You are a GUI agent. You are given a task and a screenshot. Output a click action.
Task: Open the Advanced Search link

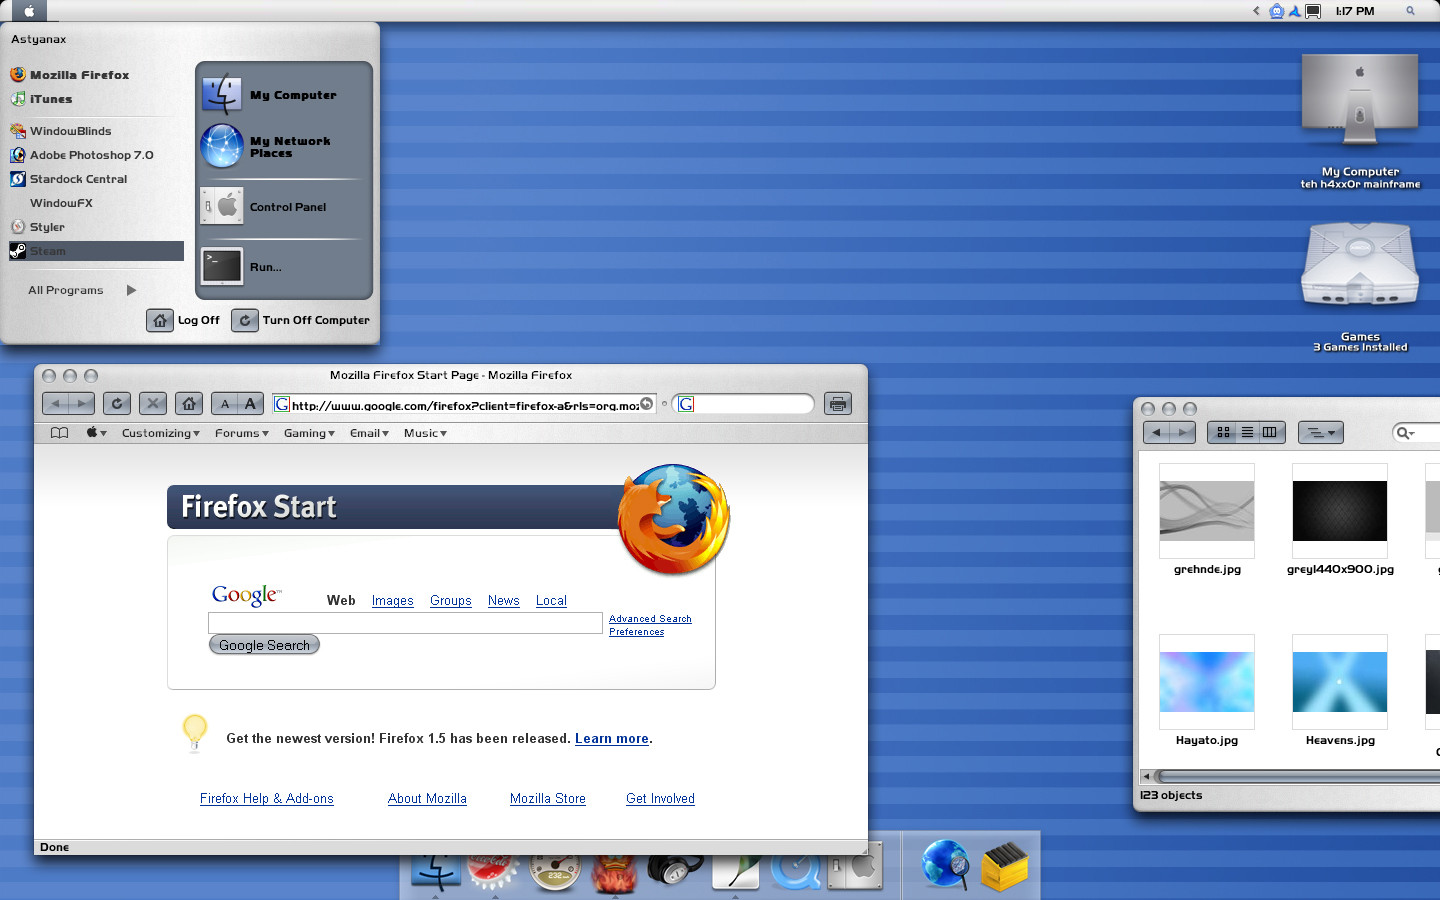tap(650, 619)
